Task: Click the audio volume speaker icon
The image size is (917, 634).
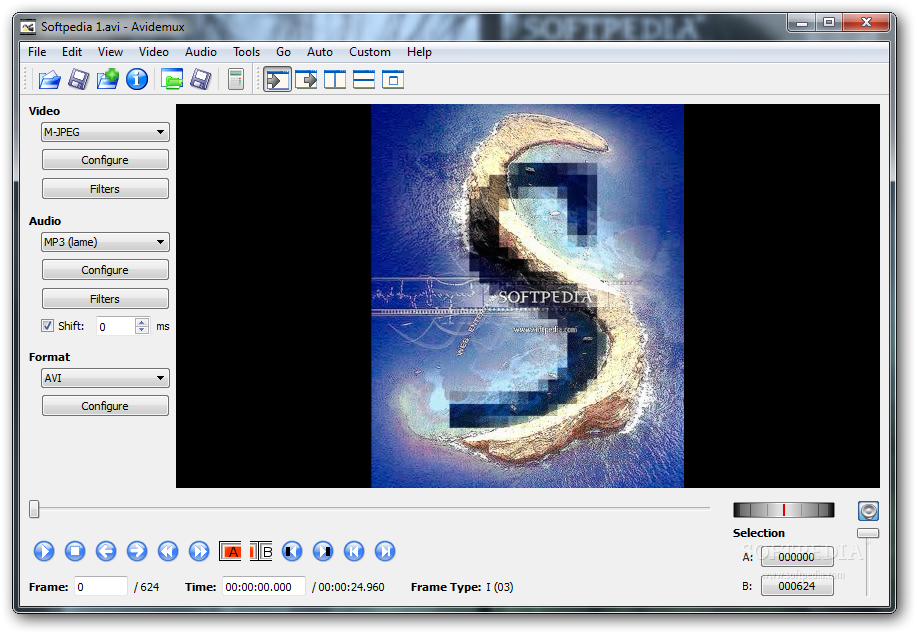Action: pyautogui.click(x=868, y=511)
